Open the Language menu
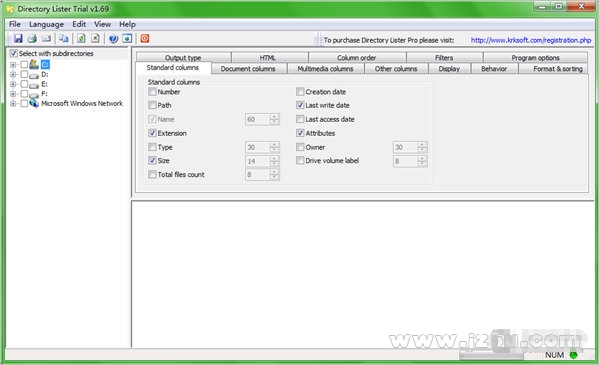The width and height of the screenshot is (599, 365). pos(47,24)
